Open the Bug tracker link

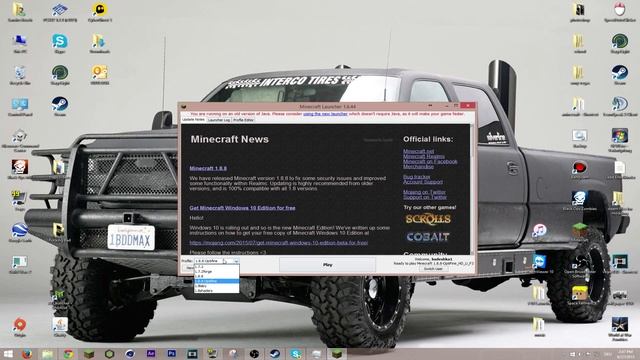[417, 177]
